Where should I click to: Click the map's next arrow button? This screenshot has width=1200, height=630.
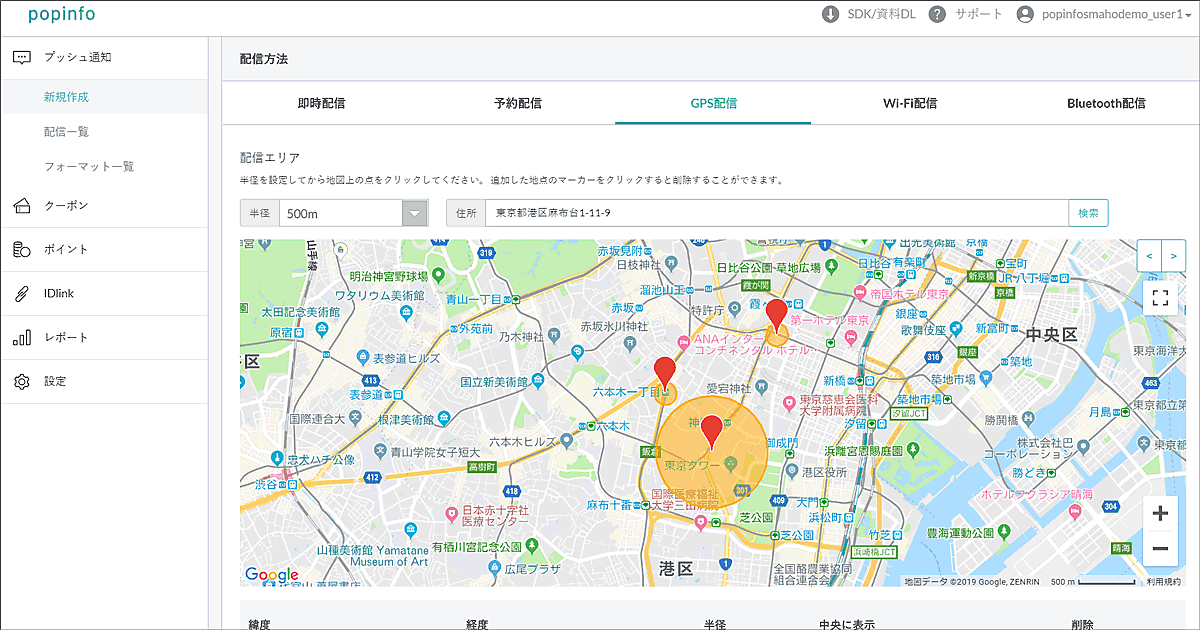(1172, 256)
